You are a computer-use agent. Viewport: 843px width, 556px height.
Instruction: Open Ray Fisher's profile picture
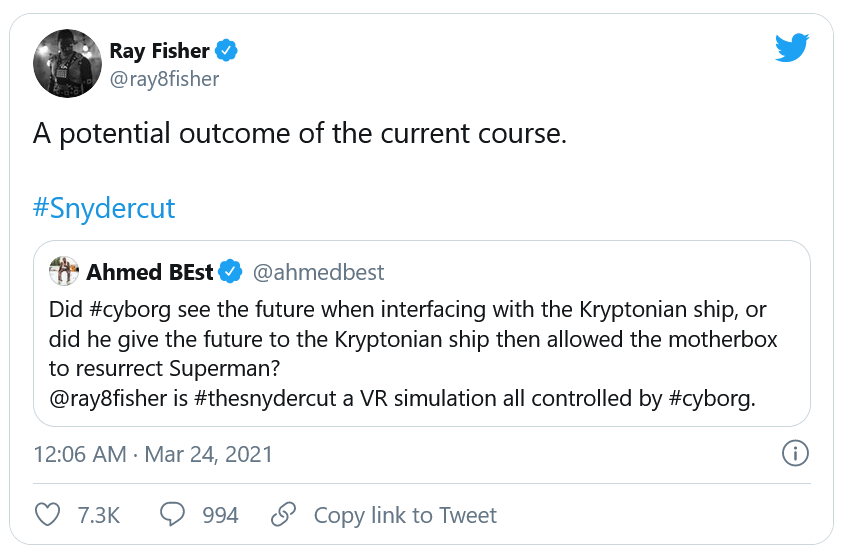coord(68,63)
